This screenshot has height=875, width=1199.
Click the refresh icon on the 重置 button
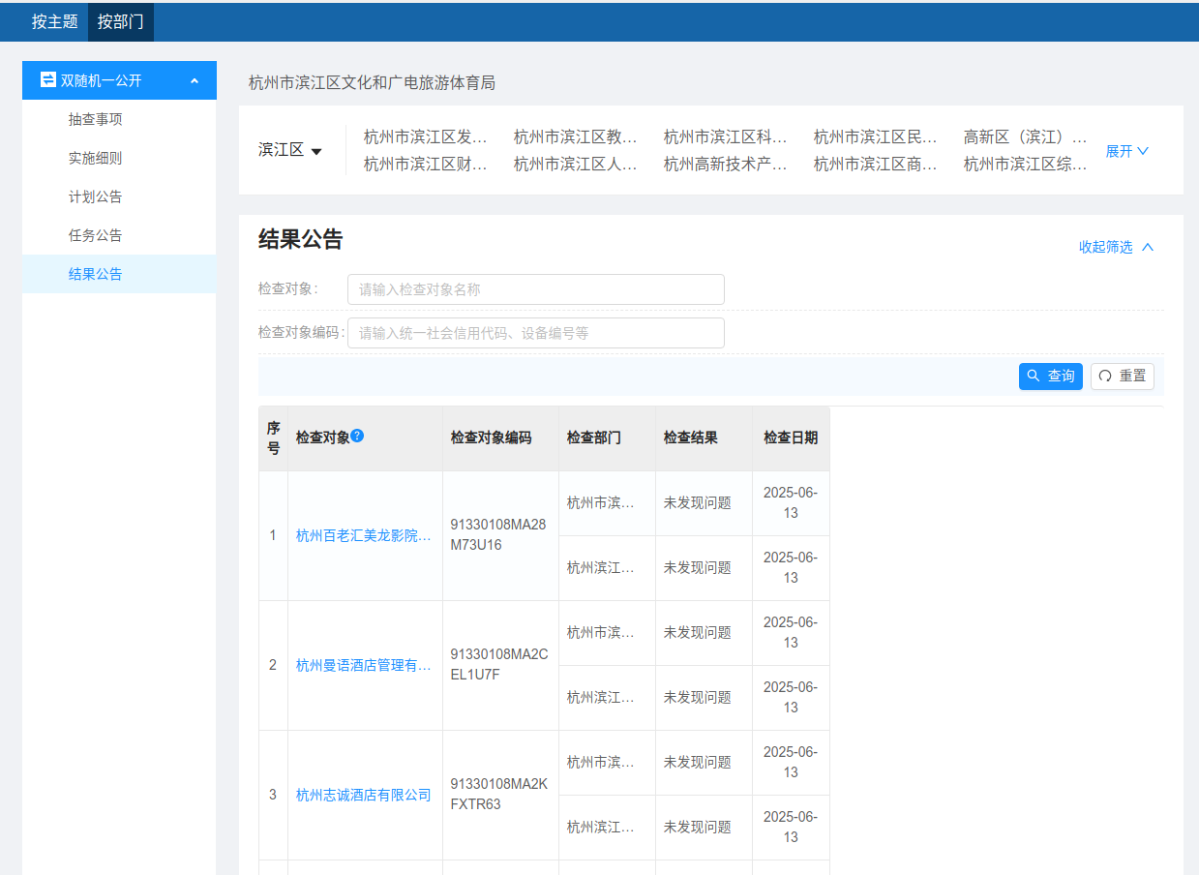(x=1104, y=376)
